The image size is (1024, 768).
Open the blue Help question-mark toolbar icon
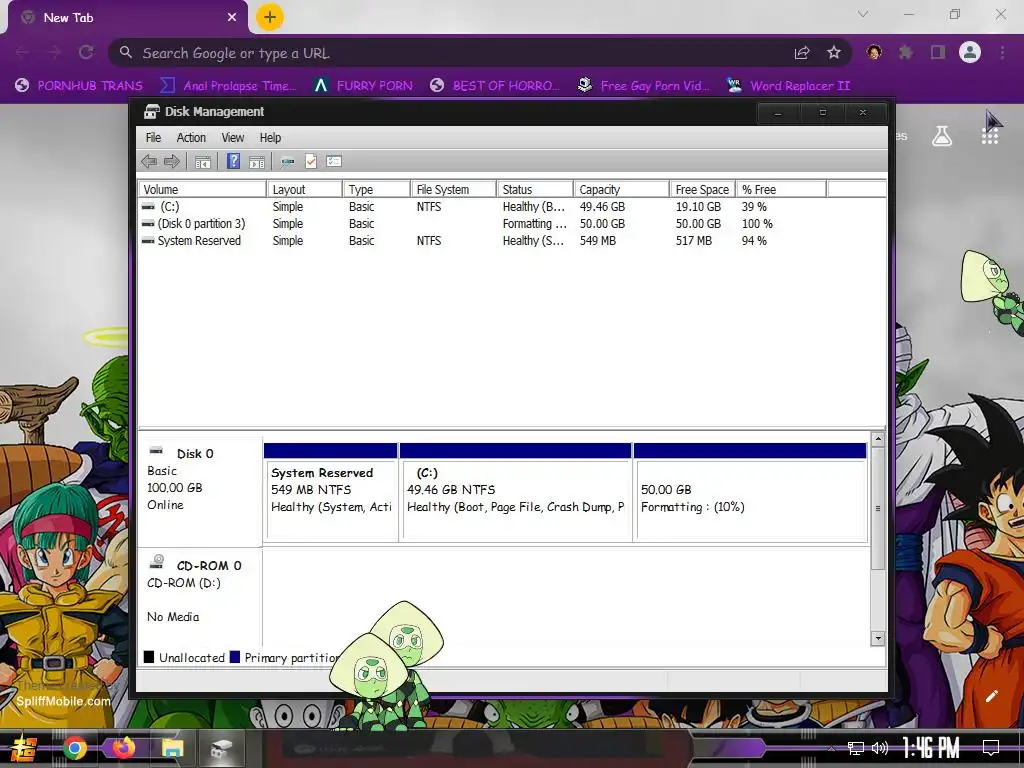(233, 161)
